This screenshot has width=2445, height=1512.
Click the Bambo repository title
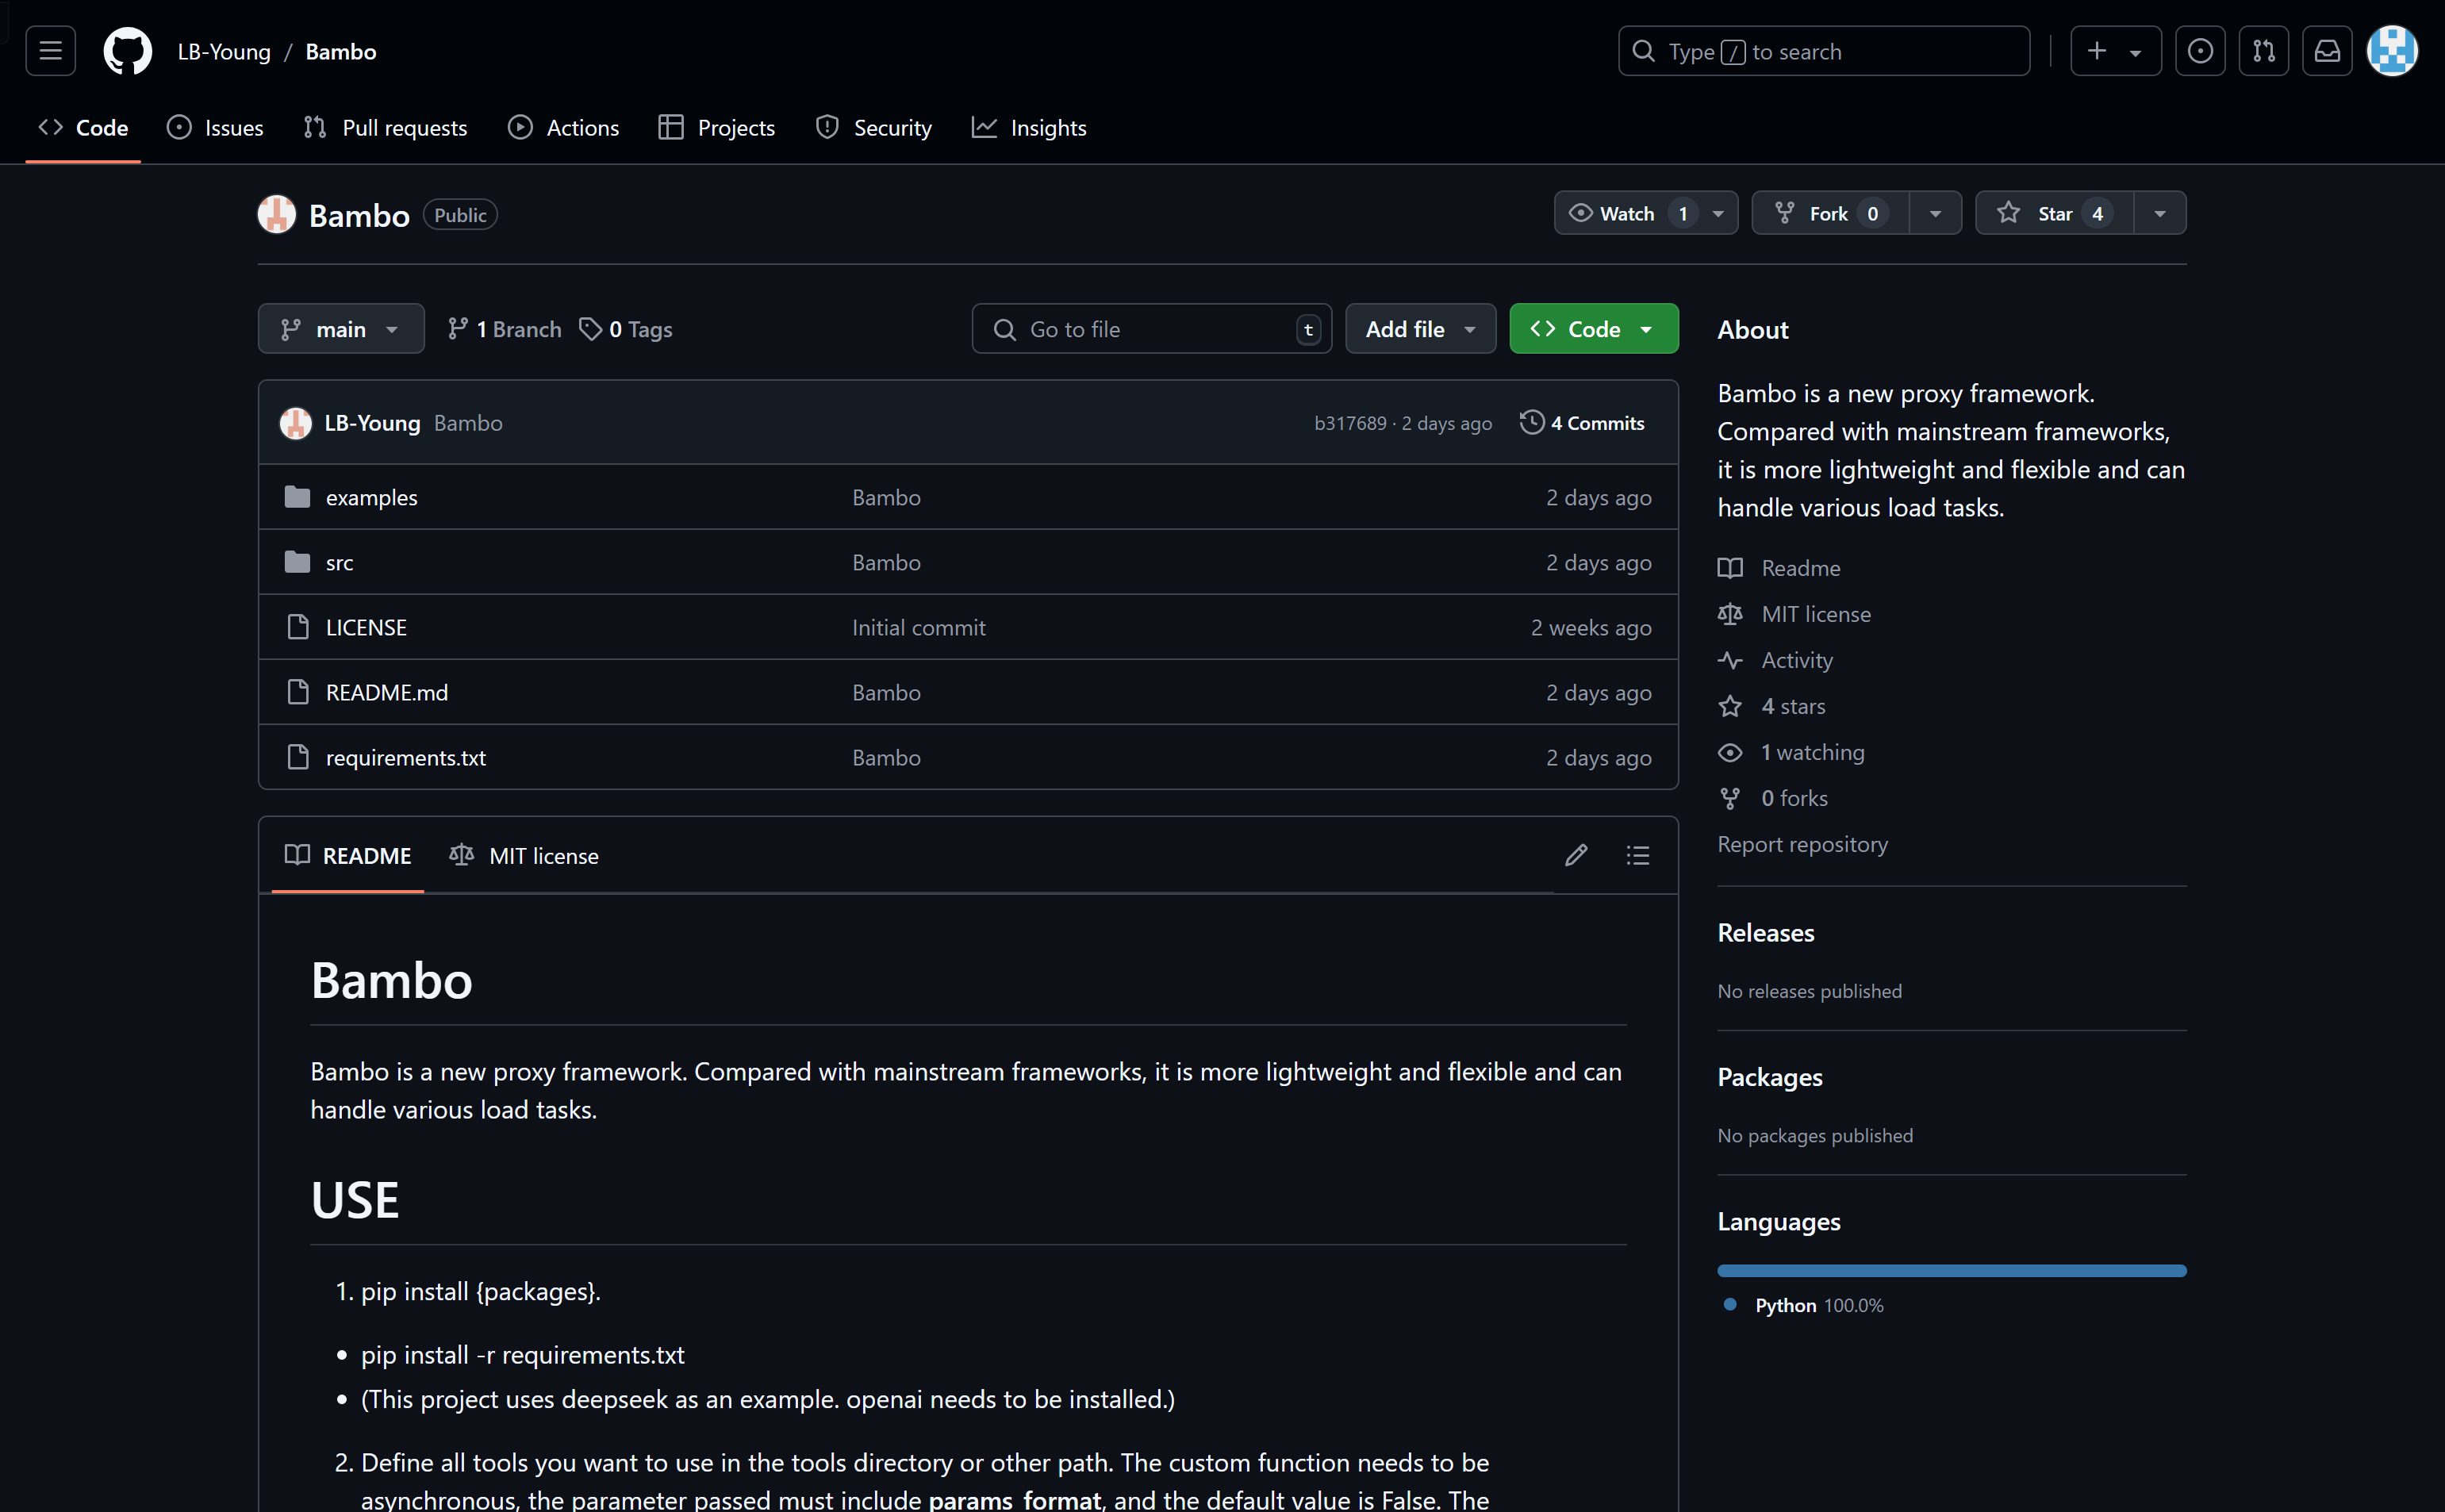359,215
